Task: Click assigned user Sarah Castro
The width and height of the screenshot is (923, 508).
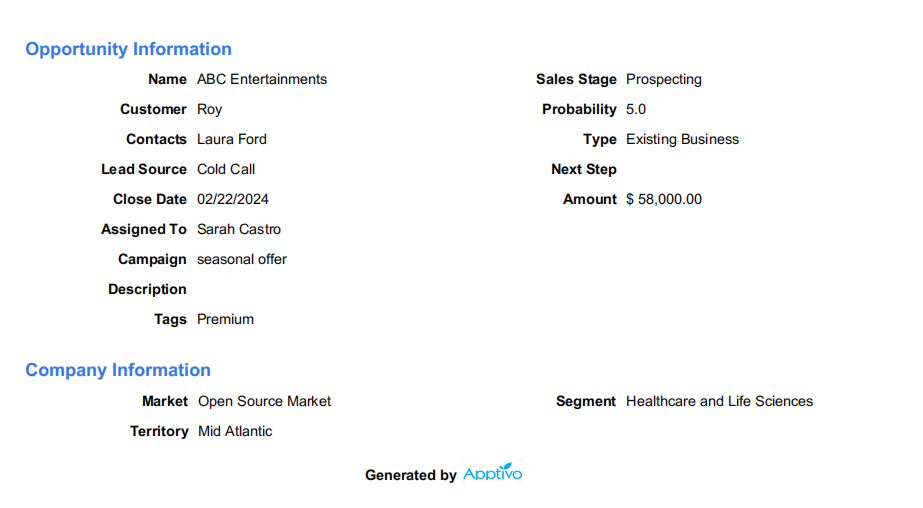Action: pos(239,230)
